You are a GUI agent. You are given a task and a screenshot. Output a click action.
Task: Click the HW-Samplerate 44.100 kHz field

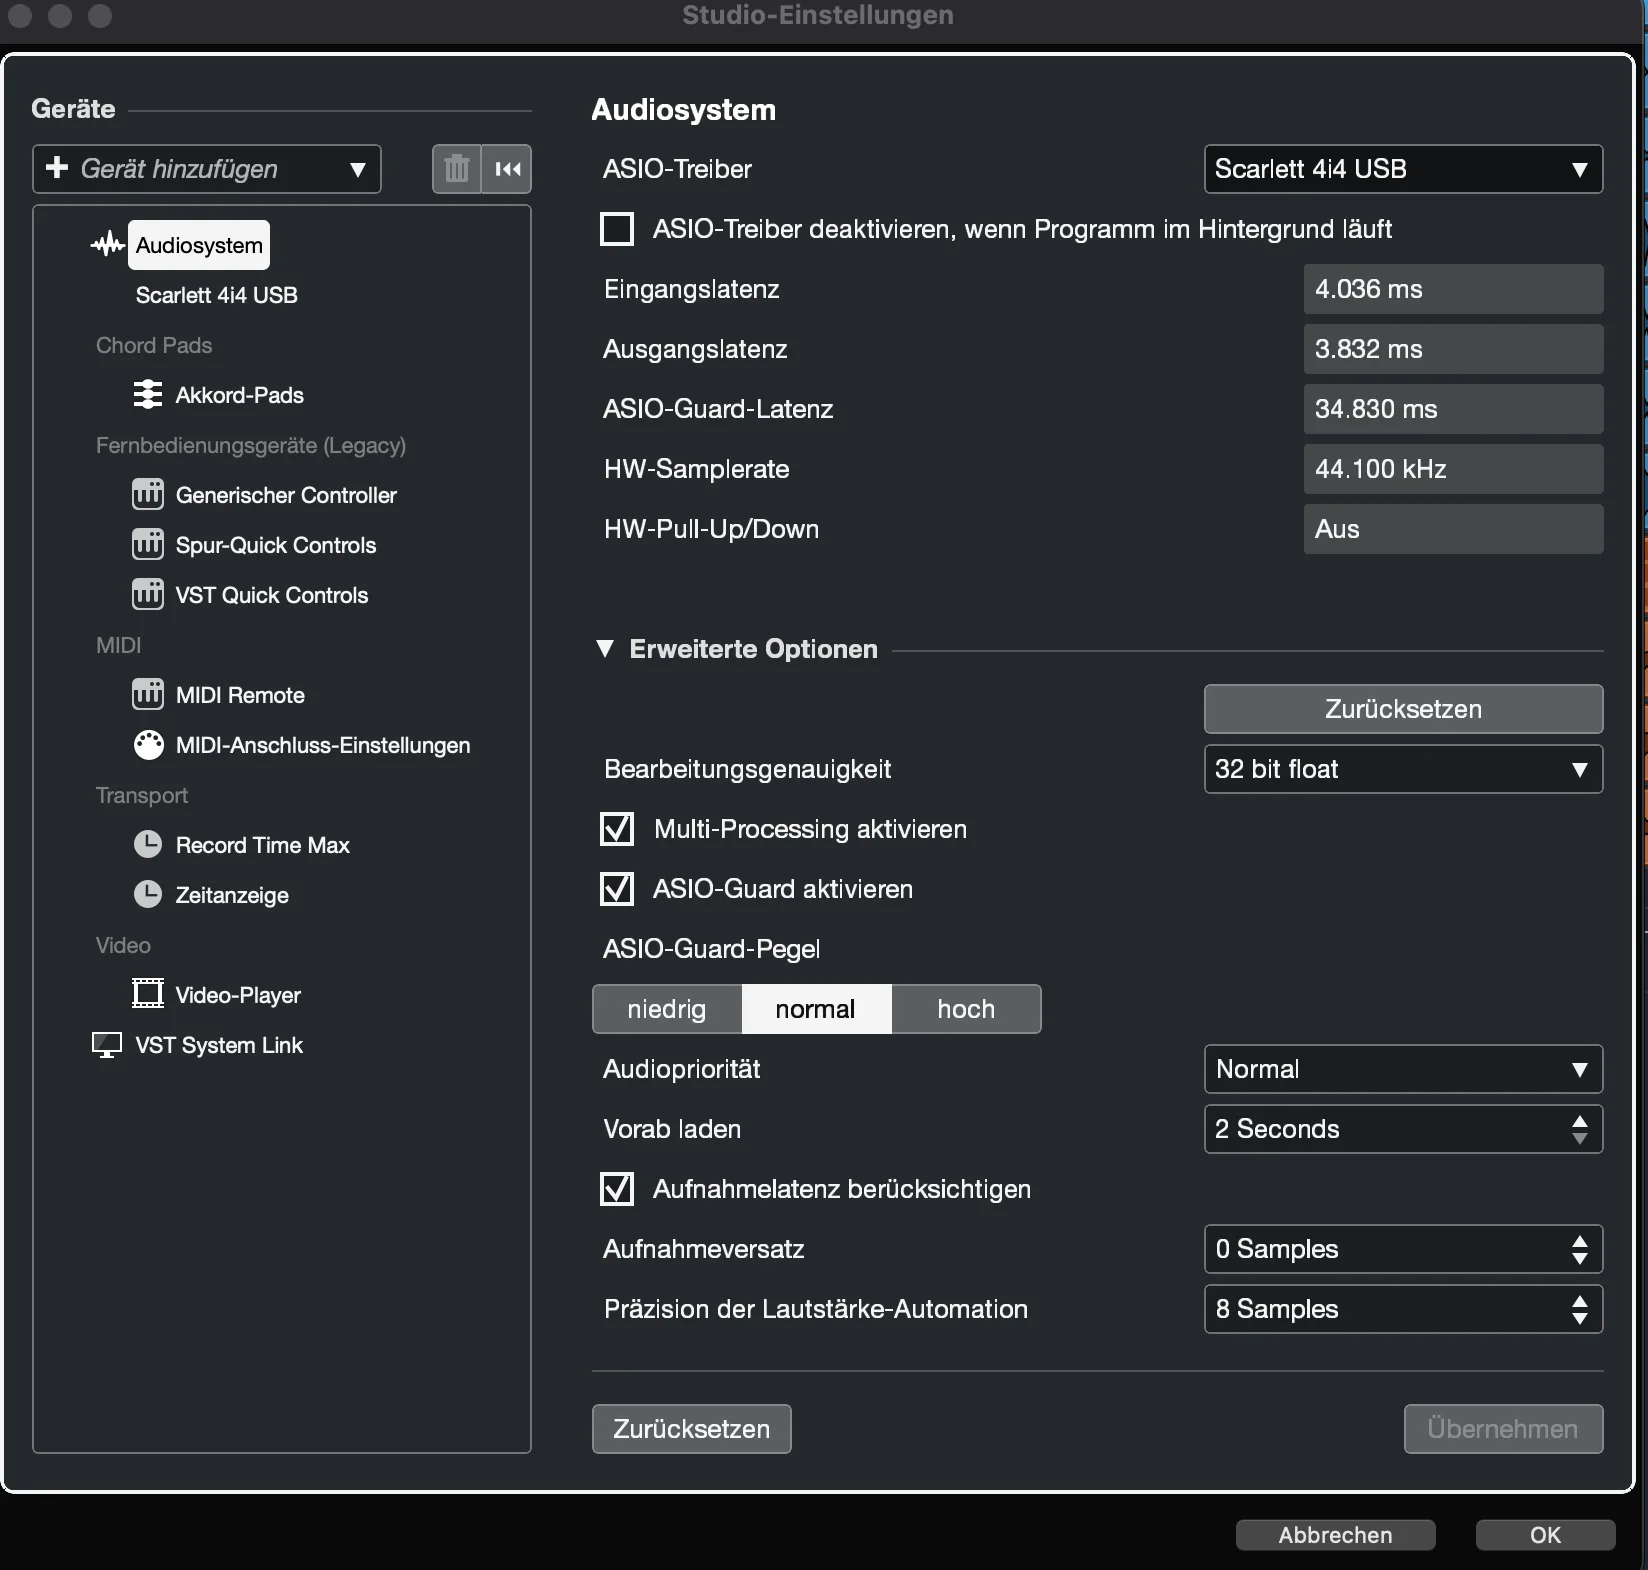(1453, 469)
